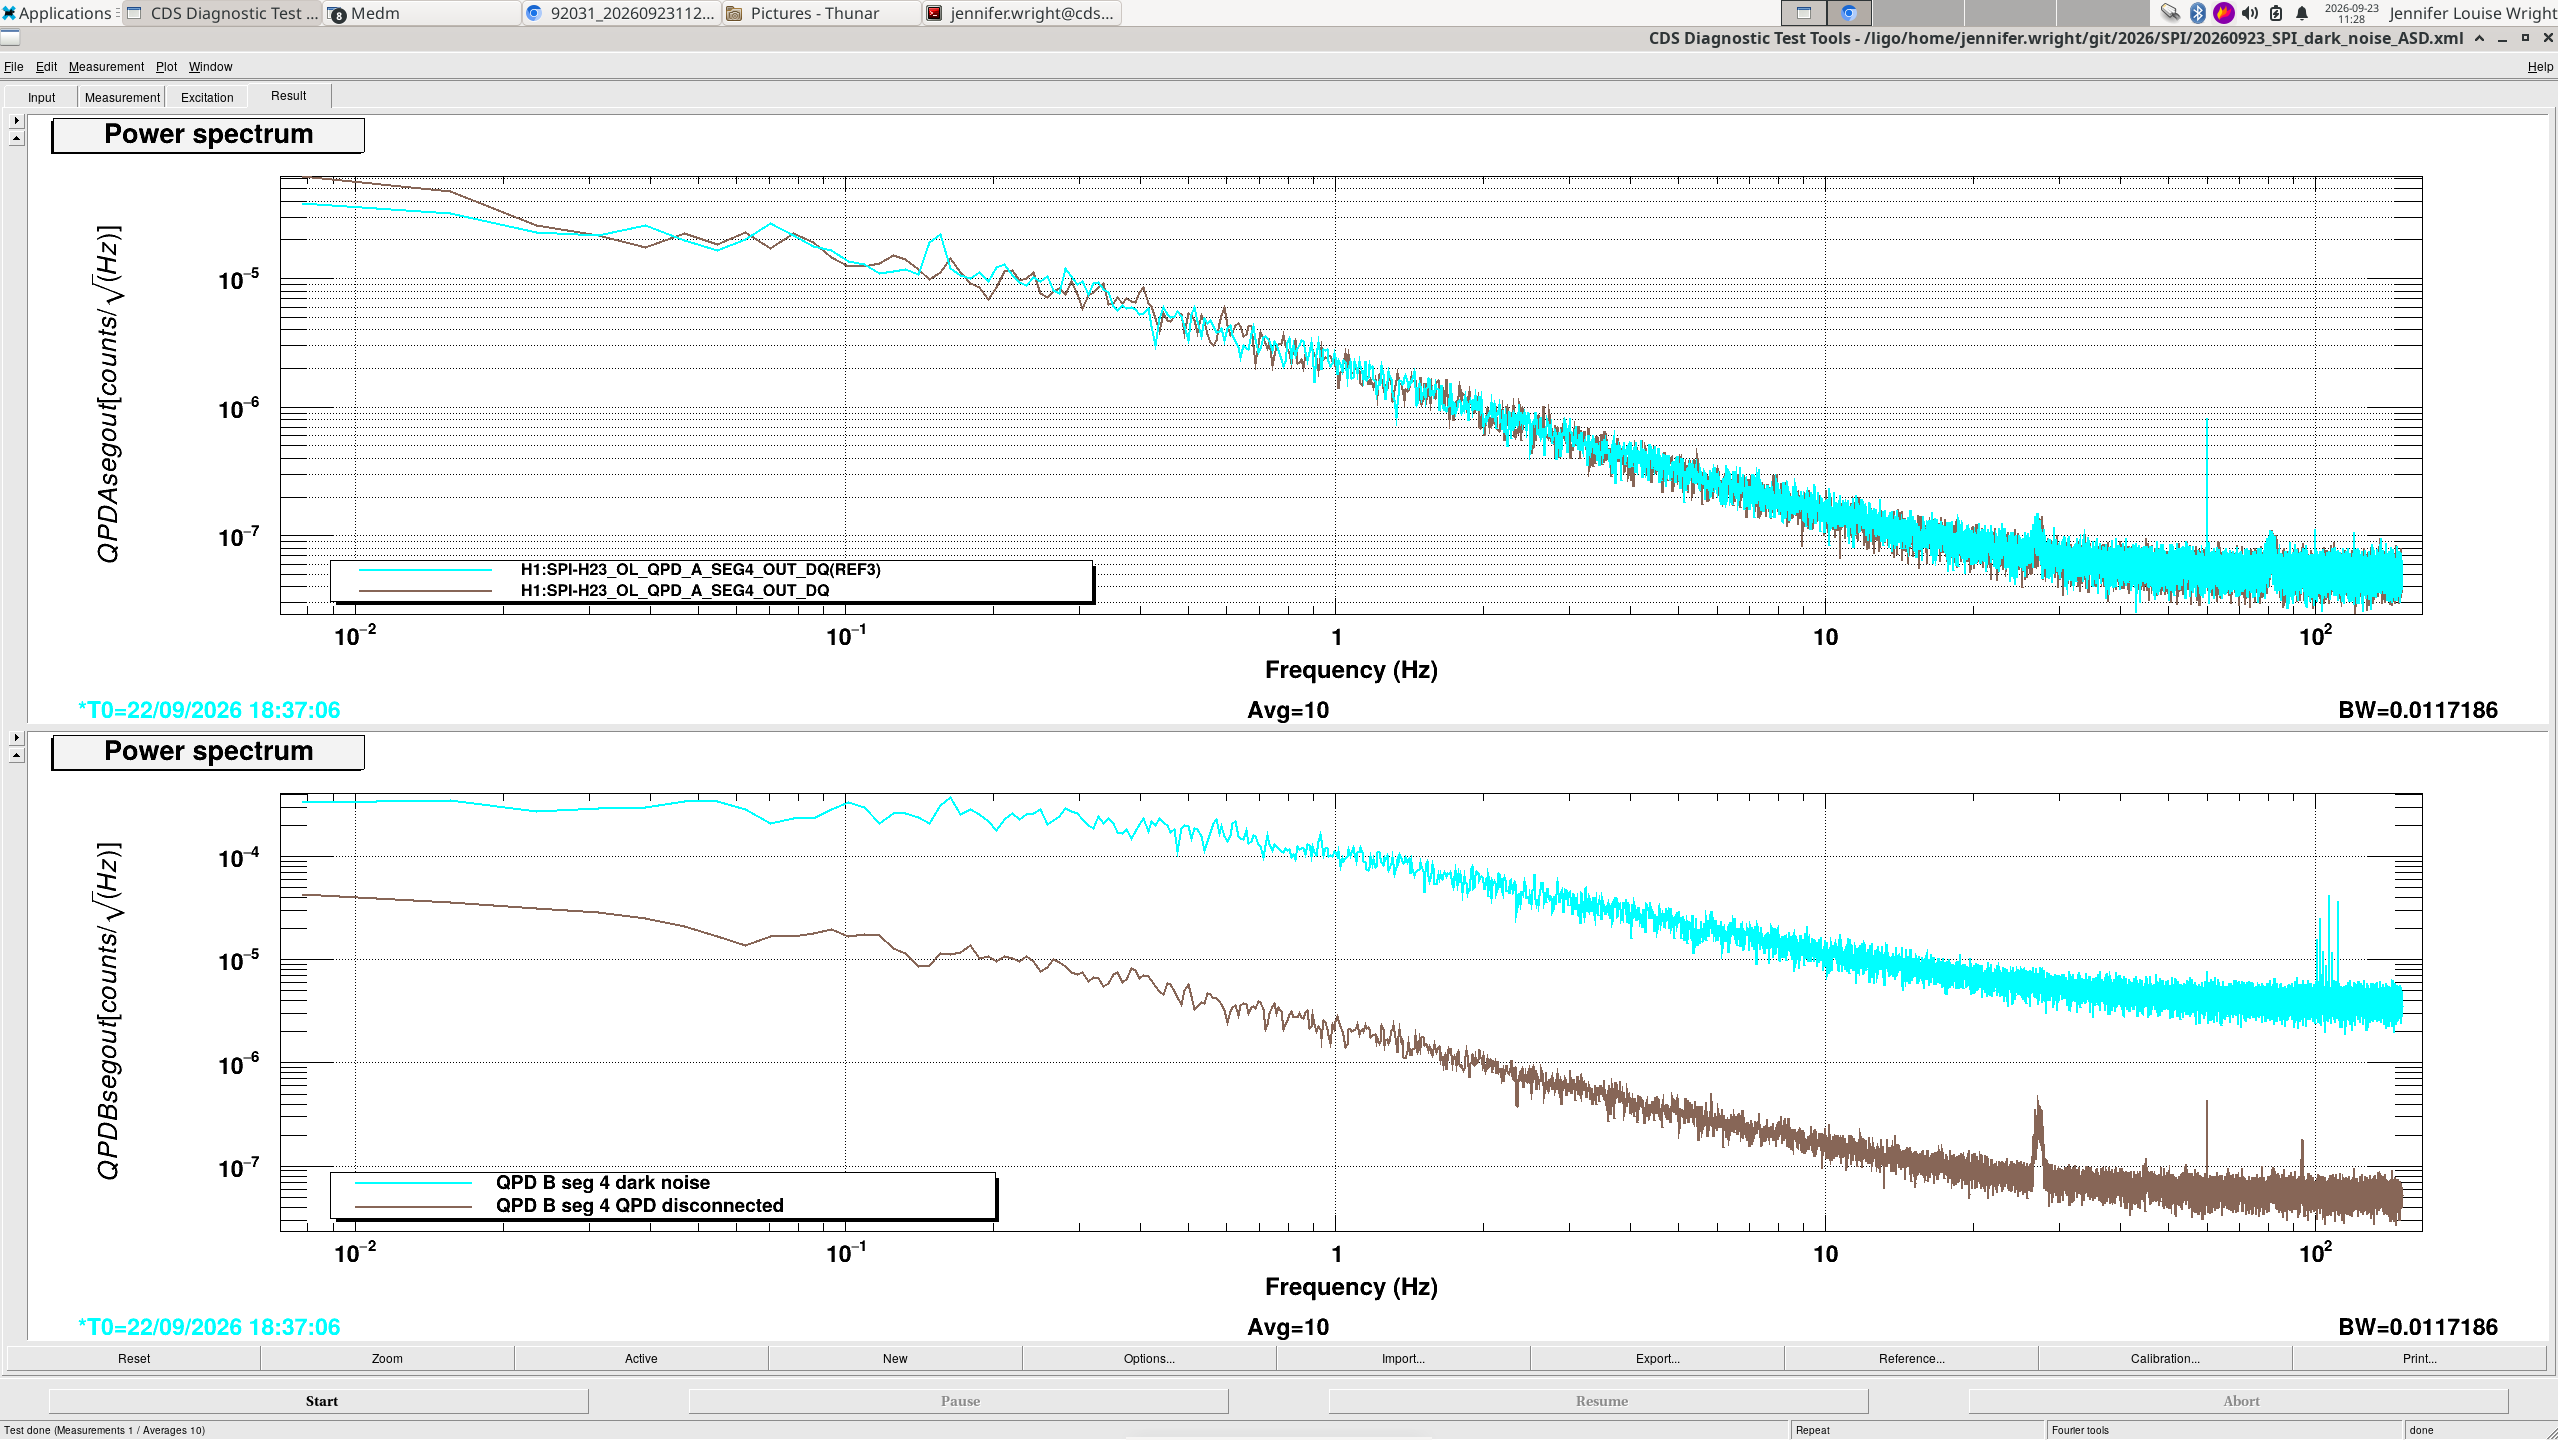Image resolution: width=2558 pixels, height=1440 pixels.
Task: Expand top plot options panel arrow
Action: click(16, 120)
